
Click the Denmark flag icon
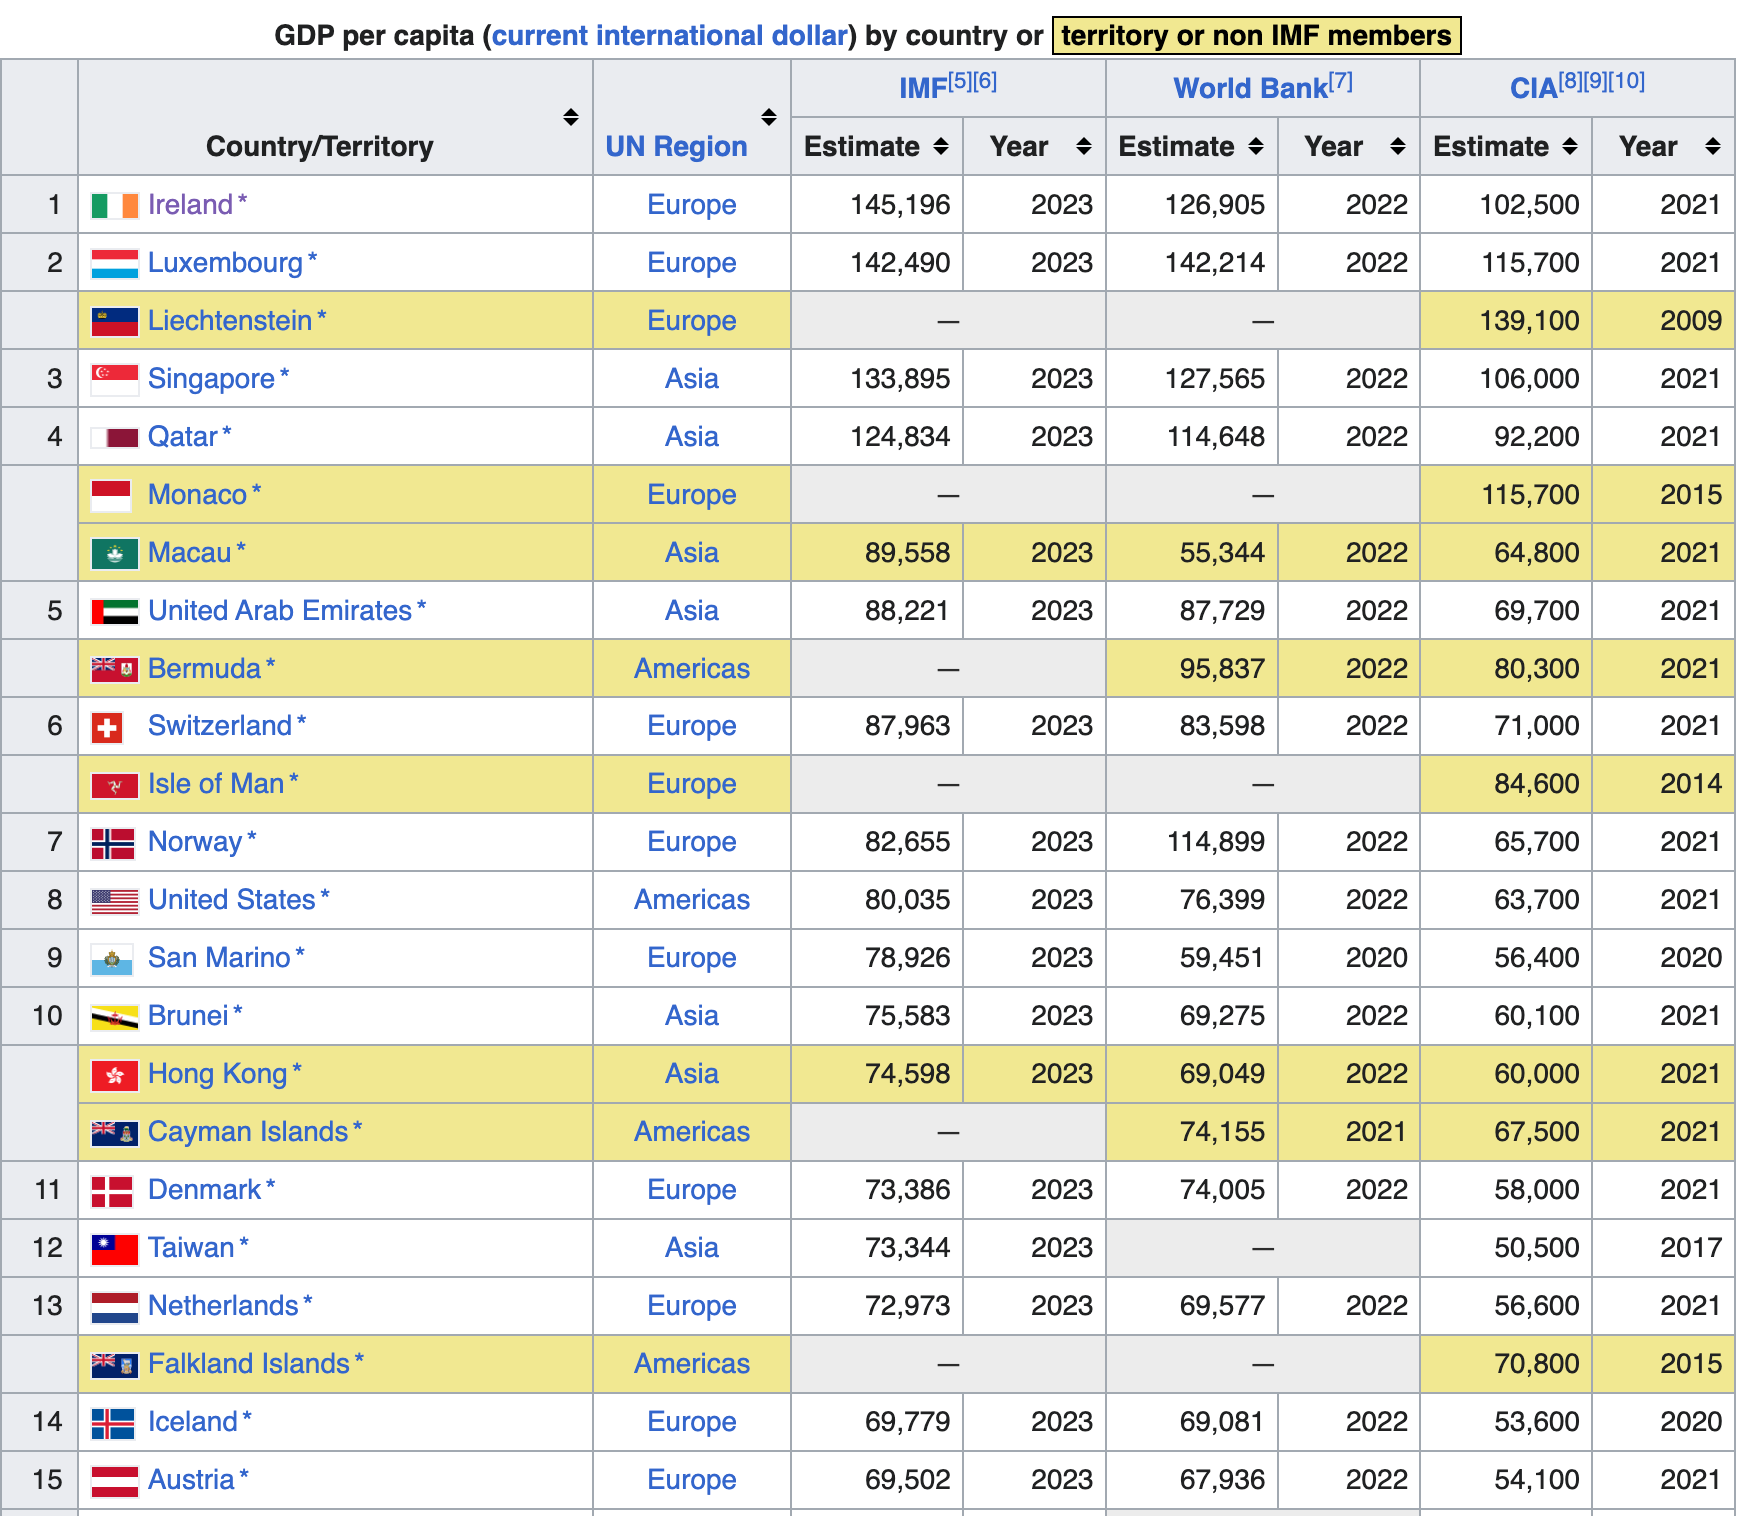(111, 1192)
